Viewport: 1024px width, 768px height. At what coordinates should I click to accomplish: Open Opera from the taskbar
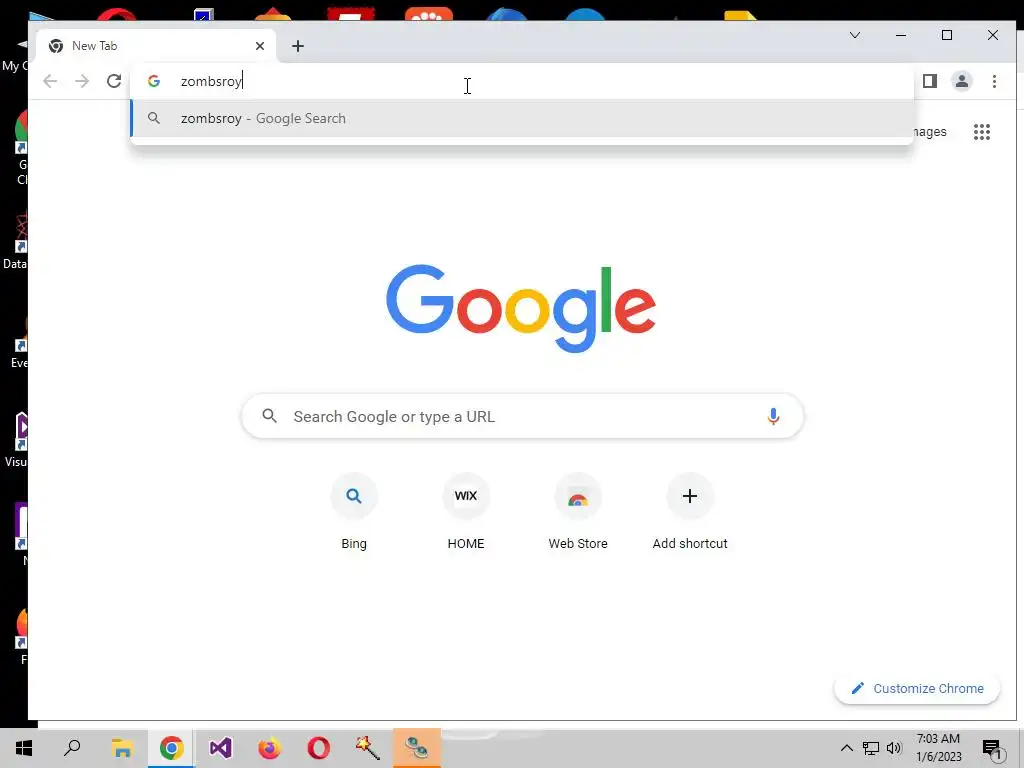point(319,748)
